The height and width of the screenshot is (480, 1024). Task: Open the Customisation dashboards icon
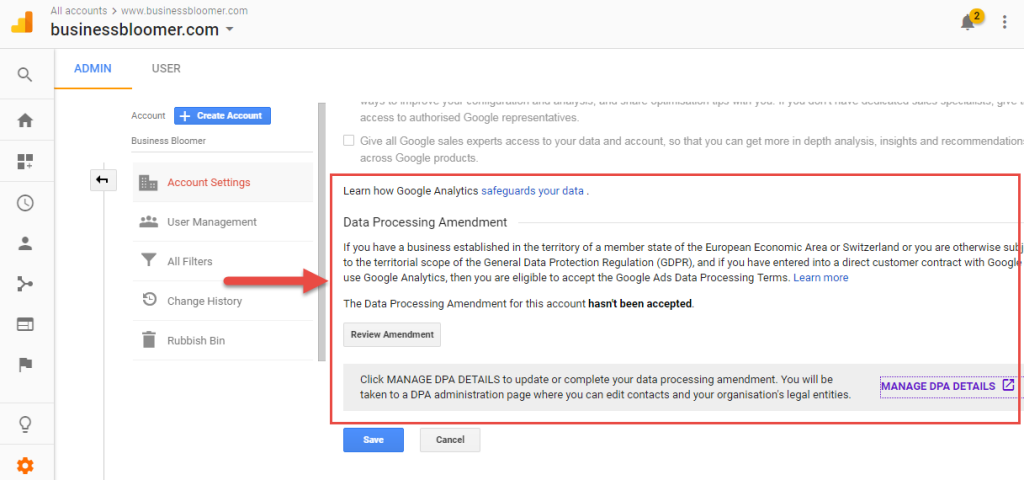coord(25,162)
